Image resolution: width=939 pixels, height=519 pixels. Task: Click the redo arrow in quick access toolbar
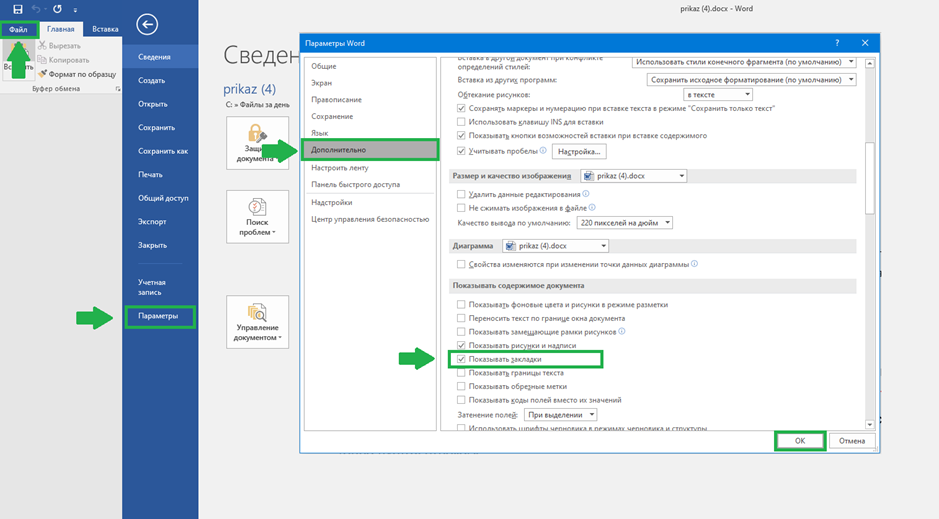[57, 9]
